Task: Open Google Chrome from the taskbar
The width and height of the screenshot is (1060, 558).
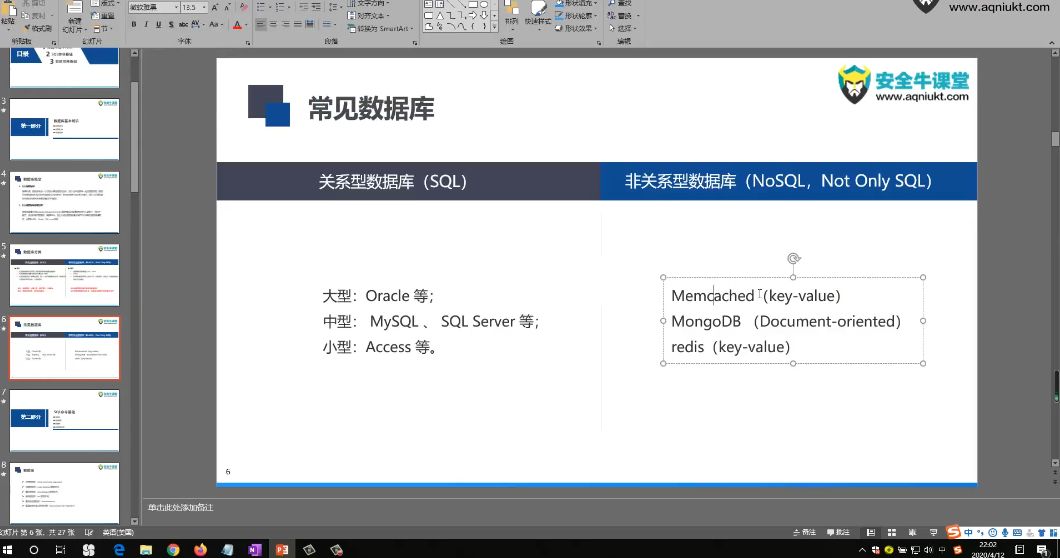Action: pyautogui.click(x=173, y=550)
